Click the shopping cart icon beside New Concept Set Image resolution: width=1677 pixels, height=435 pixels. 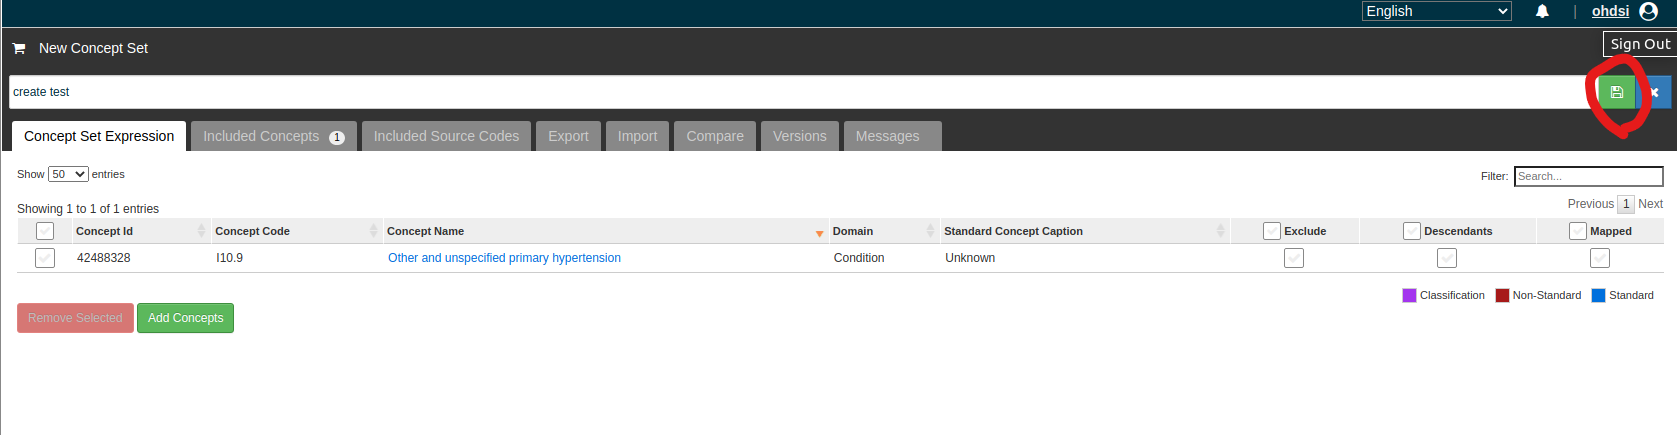(x=19, y=48)
